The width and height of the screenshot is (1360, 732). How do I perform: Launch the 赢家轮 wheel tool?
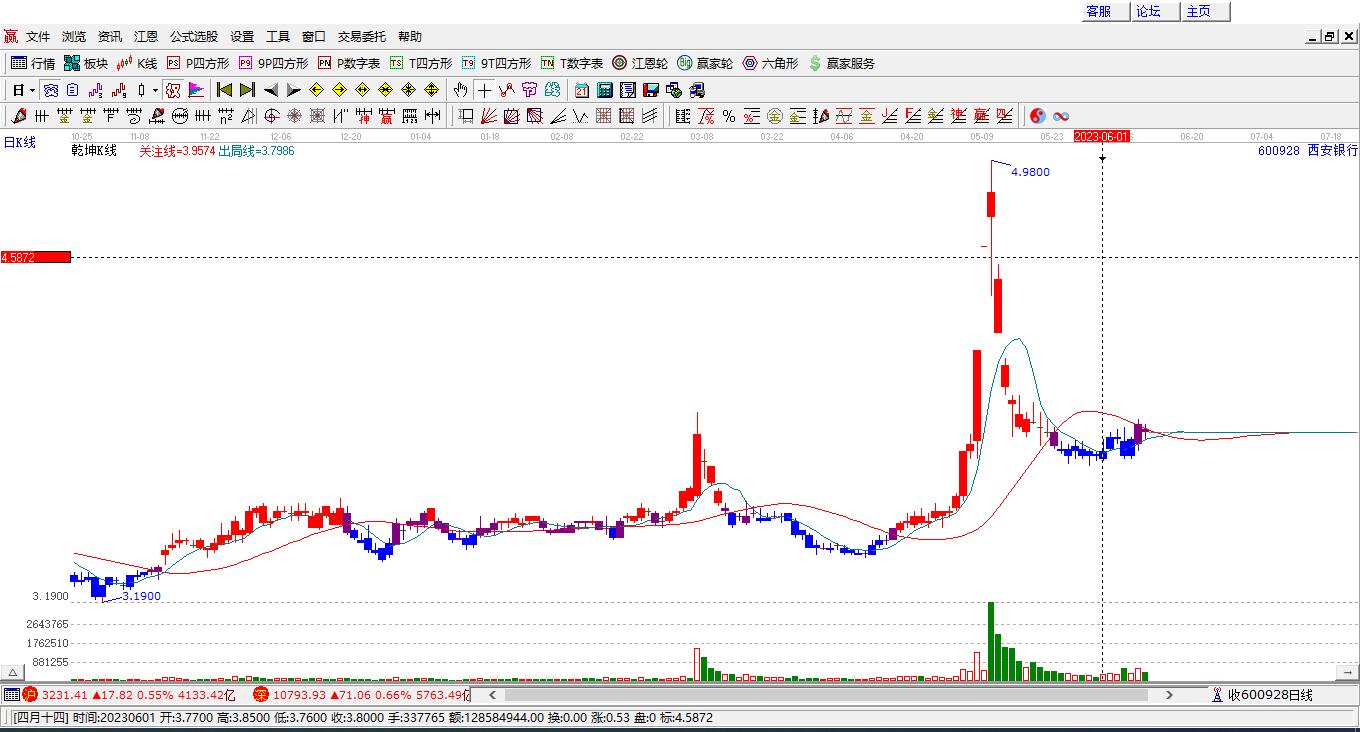pyautogui.click(x=705, y=63)
